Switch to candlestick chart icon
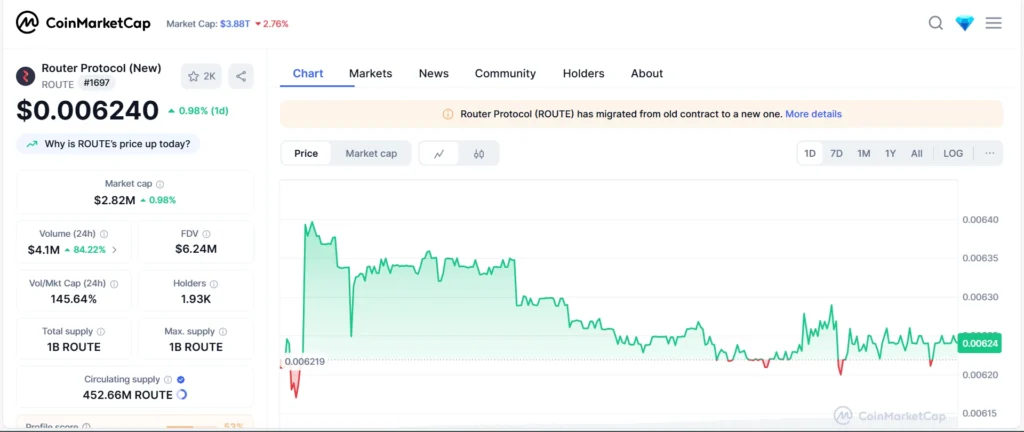 (x=479, y=154)
